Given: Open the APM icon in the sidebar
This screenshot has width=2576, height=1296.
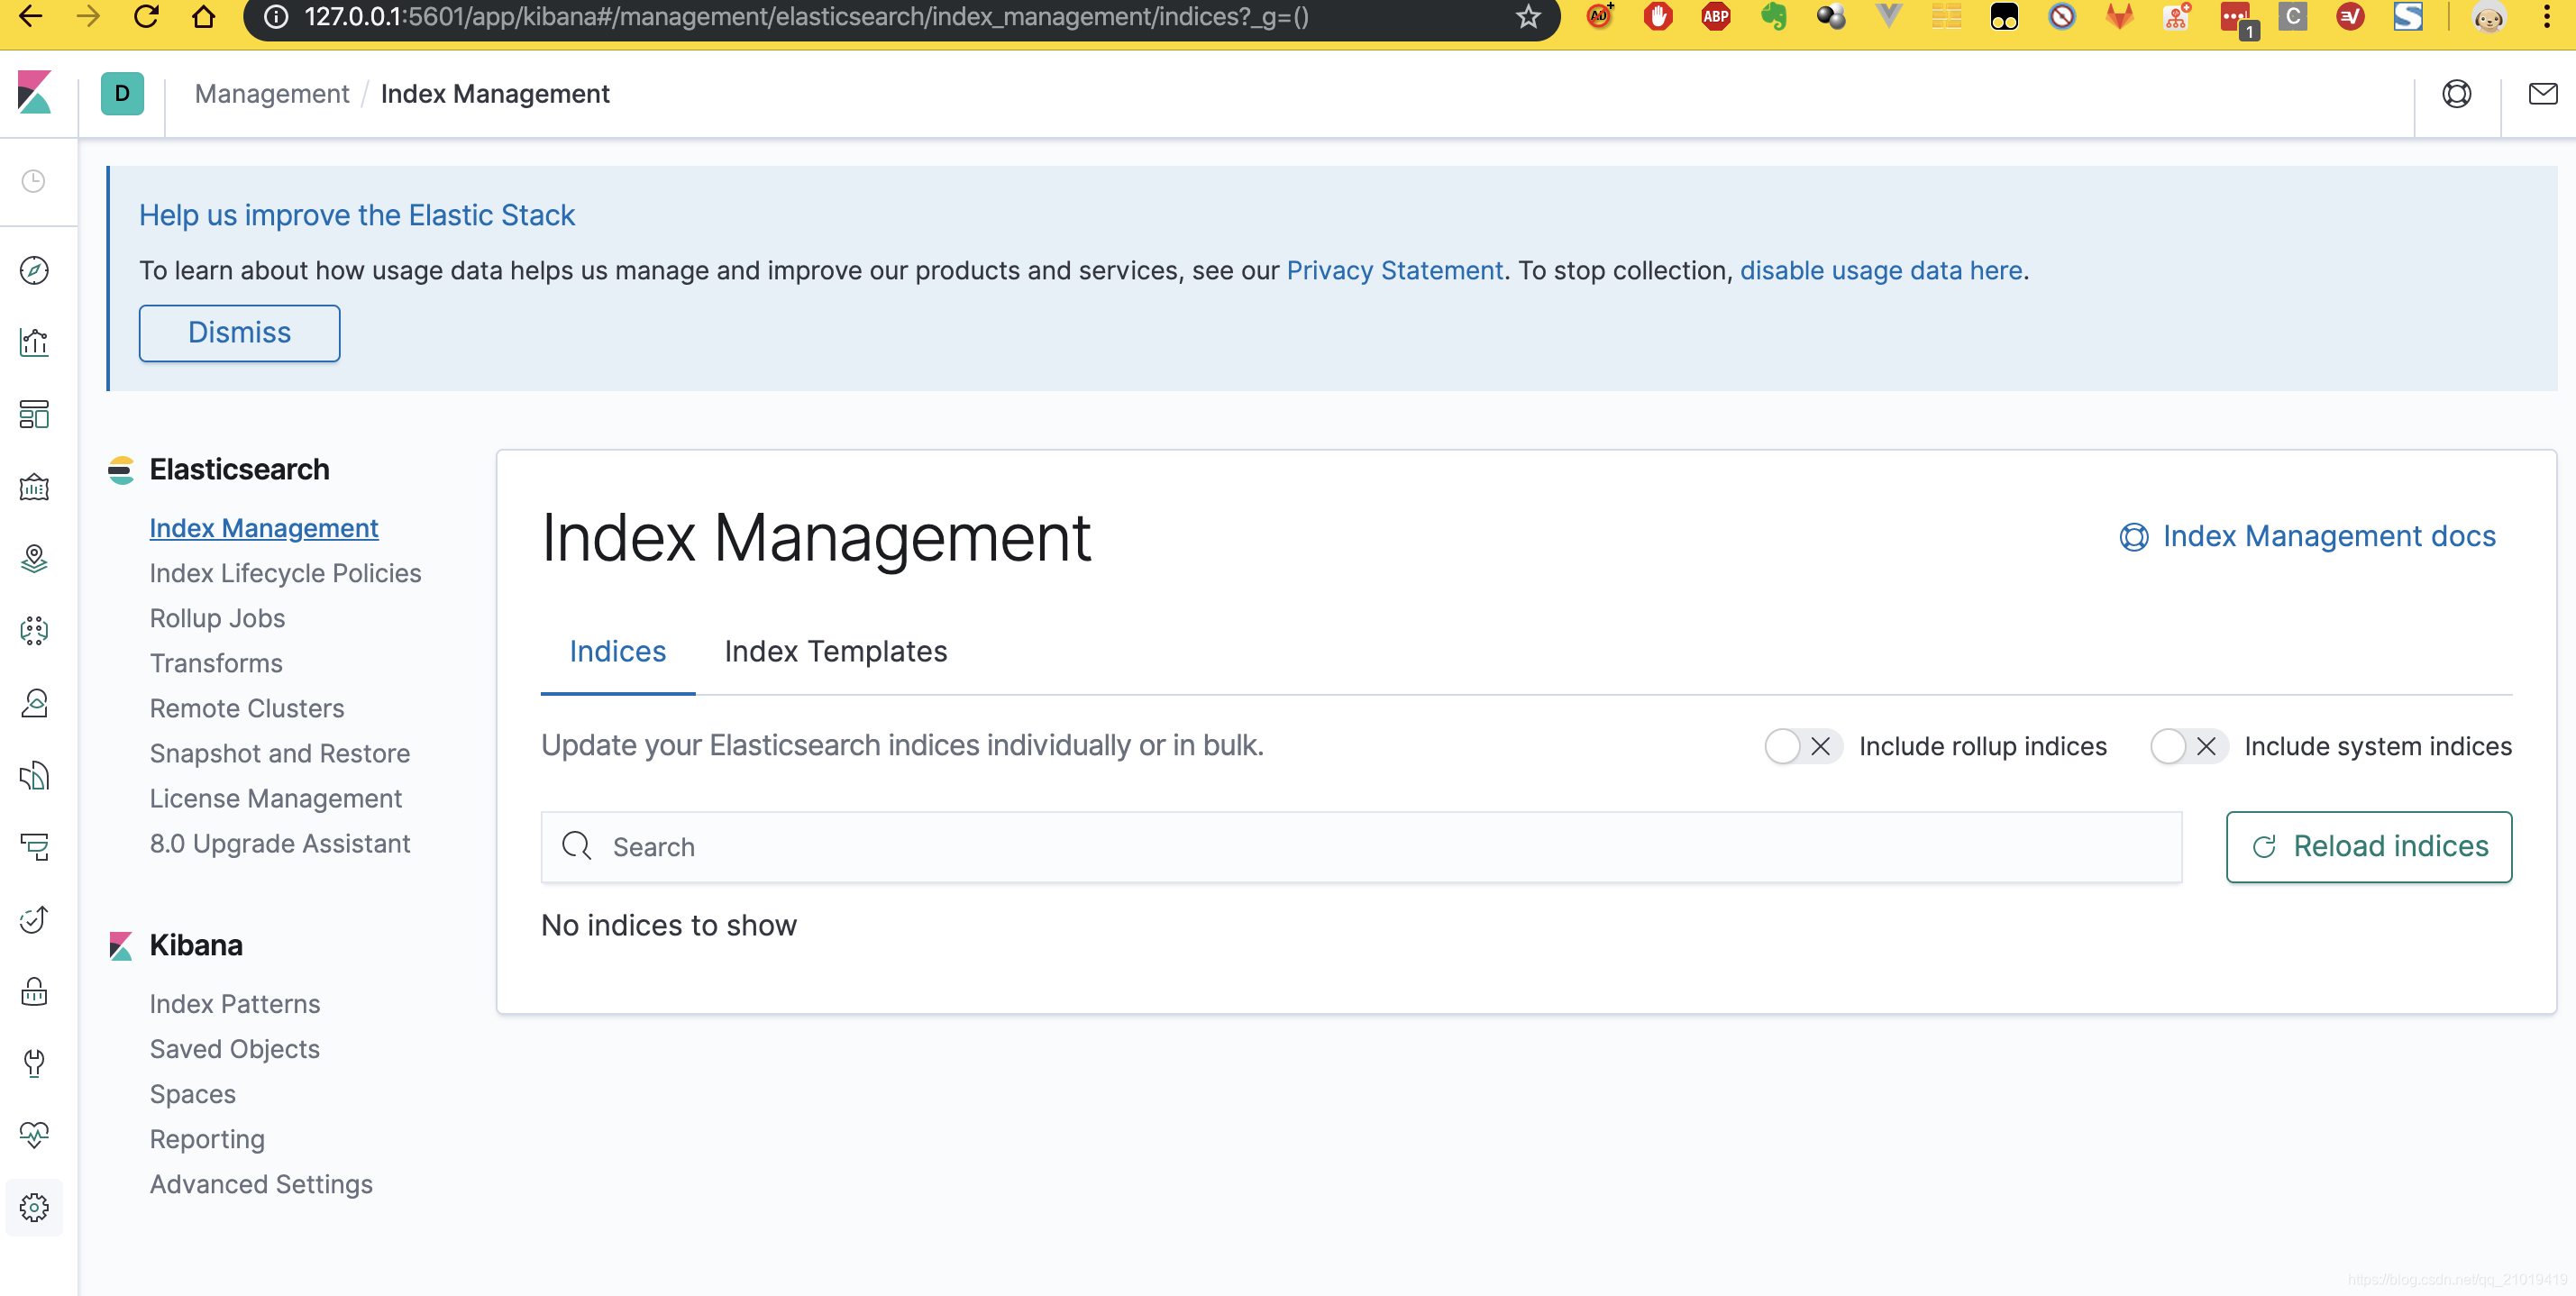Looking at the screenshot, I should click(34, 847).
